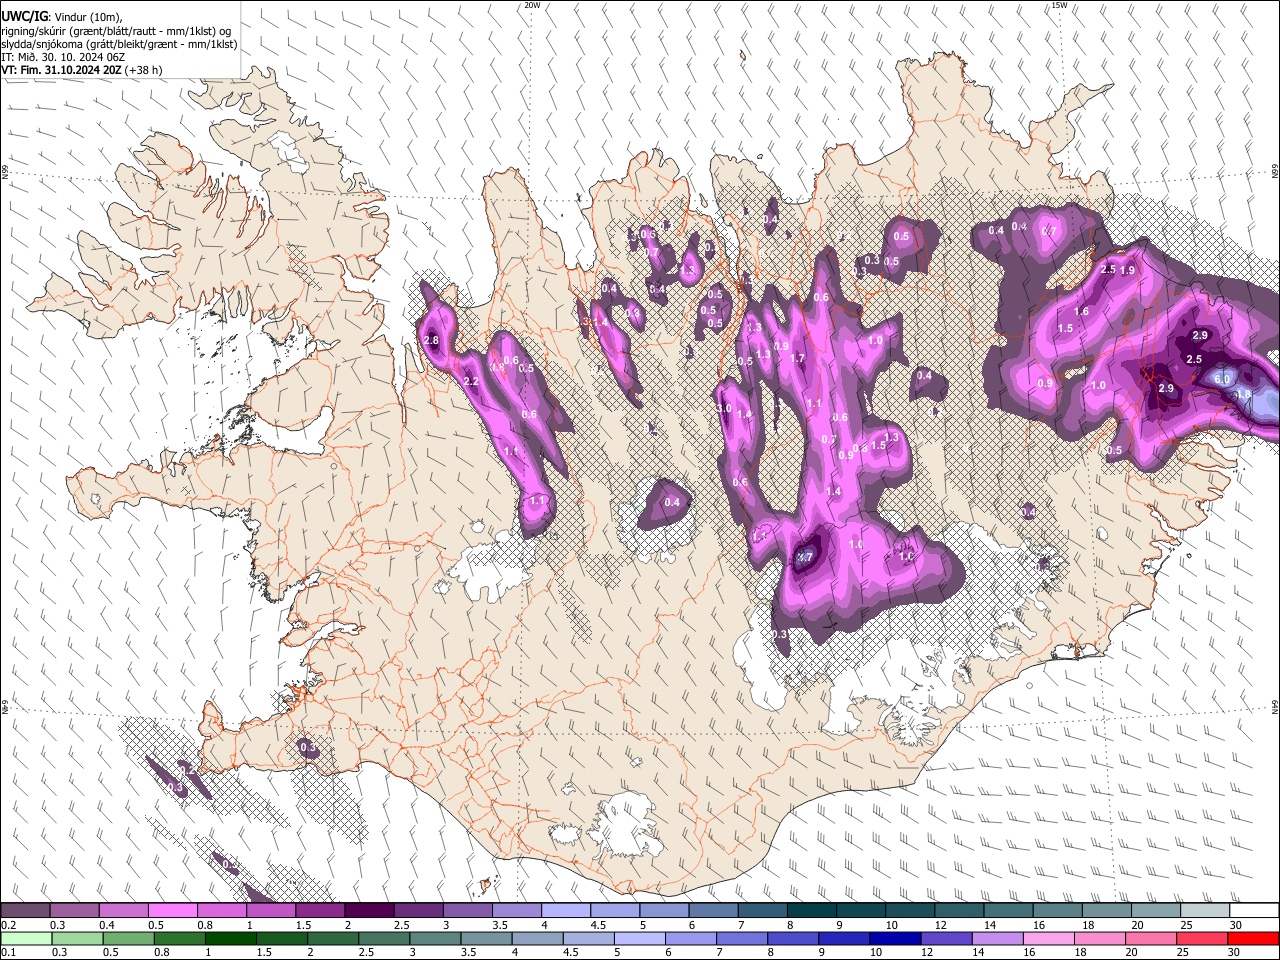Click the 'slydda/snjókoma' legend description line
The image size is (1280, 960).
(119, 44)
